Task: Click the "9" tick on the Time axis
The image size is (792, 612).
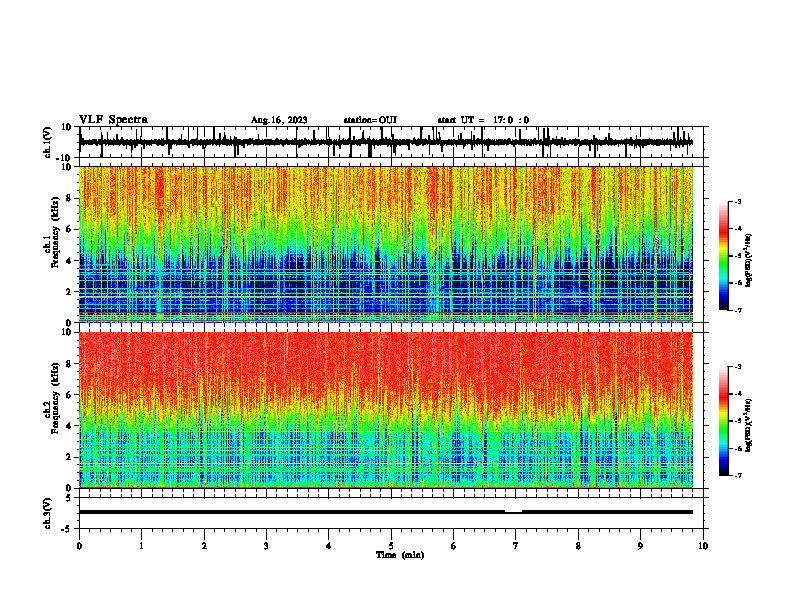Action: coord(640,546)
